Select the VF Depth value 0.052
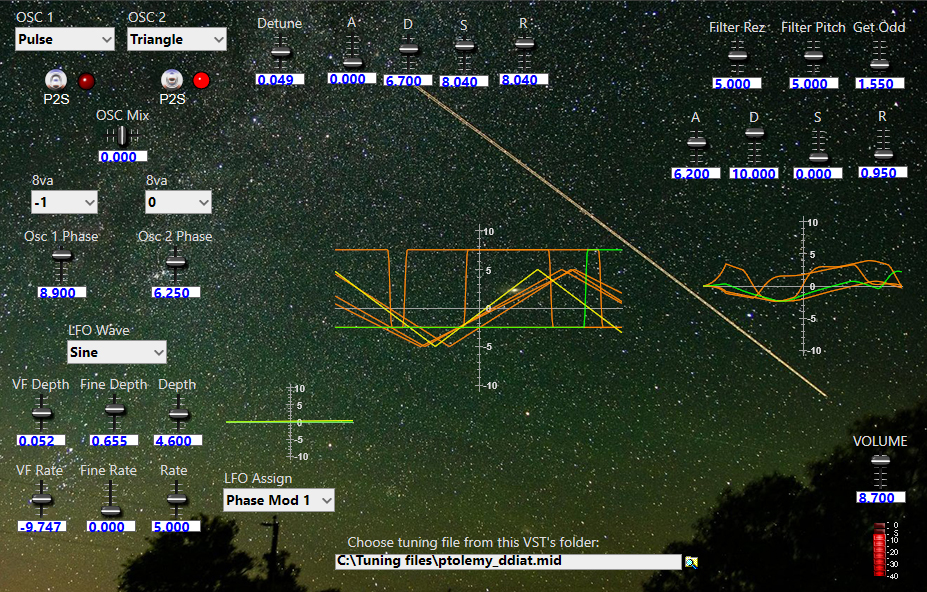 [x=41, y=441]
